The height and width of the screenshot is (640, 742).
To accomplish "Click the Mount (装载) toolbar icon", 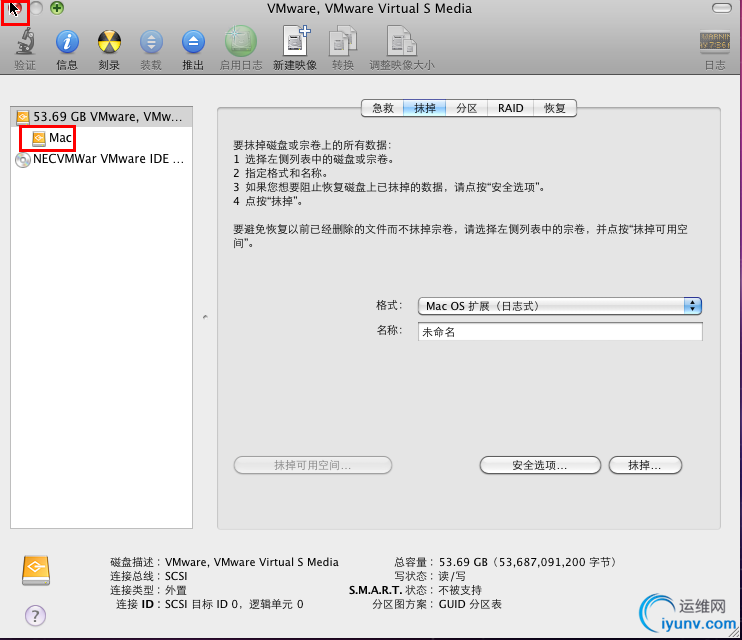I will point(151,42).
